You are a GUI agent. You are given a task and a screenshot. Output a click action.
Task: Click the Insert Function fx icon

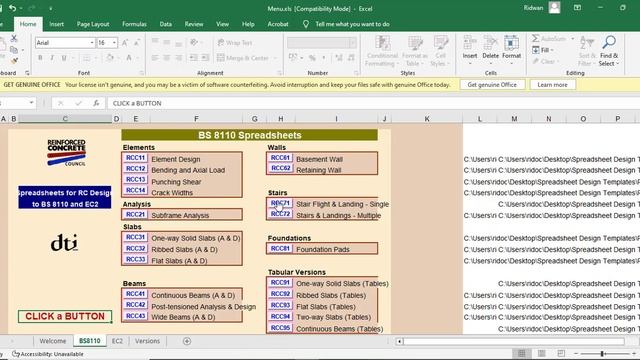pos(96,103)
